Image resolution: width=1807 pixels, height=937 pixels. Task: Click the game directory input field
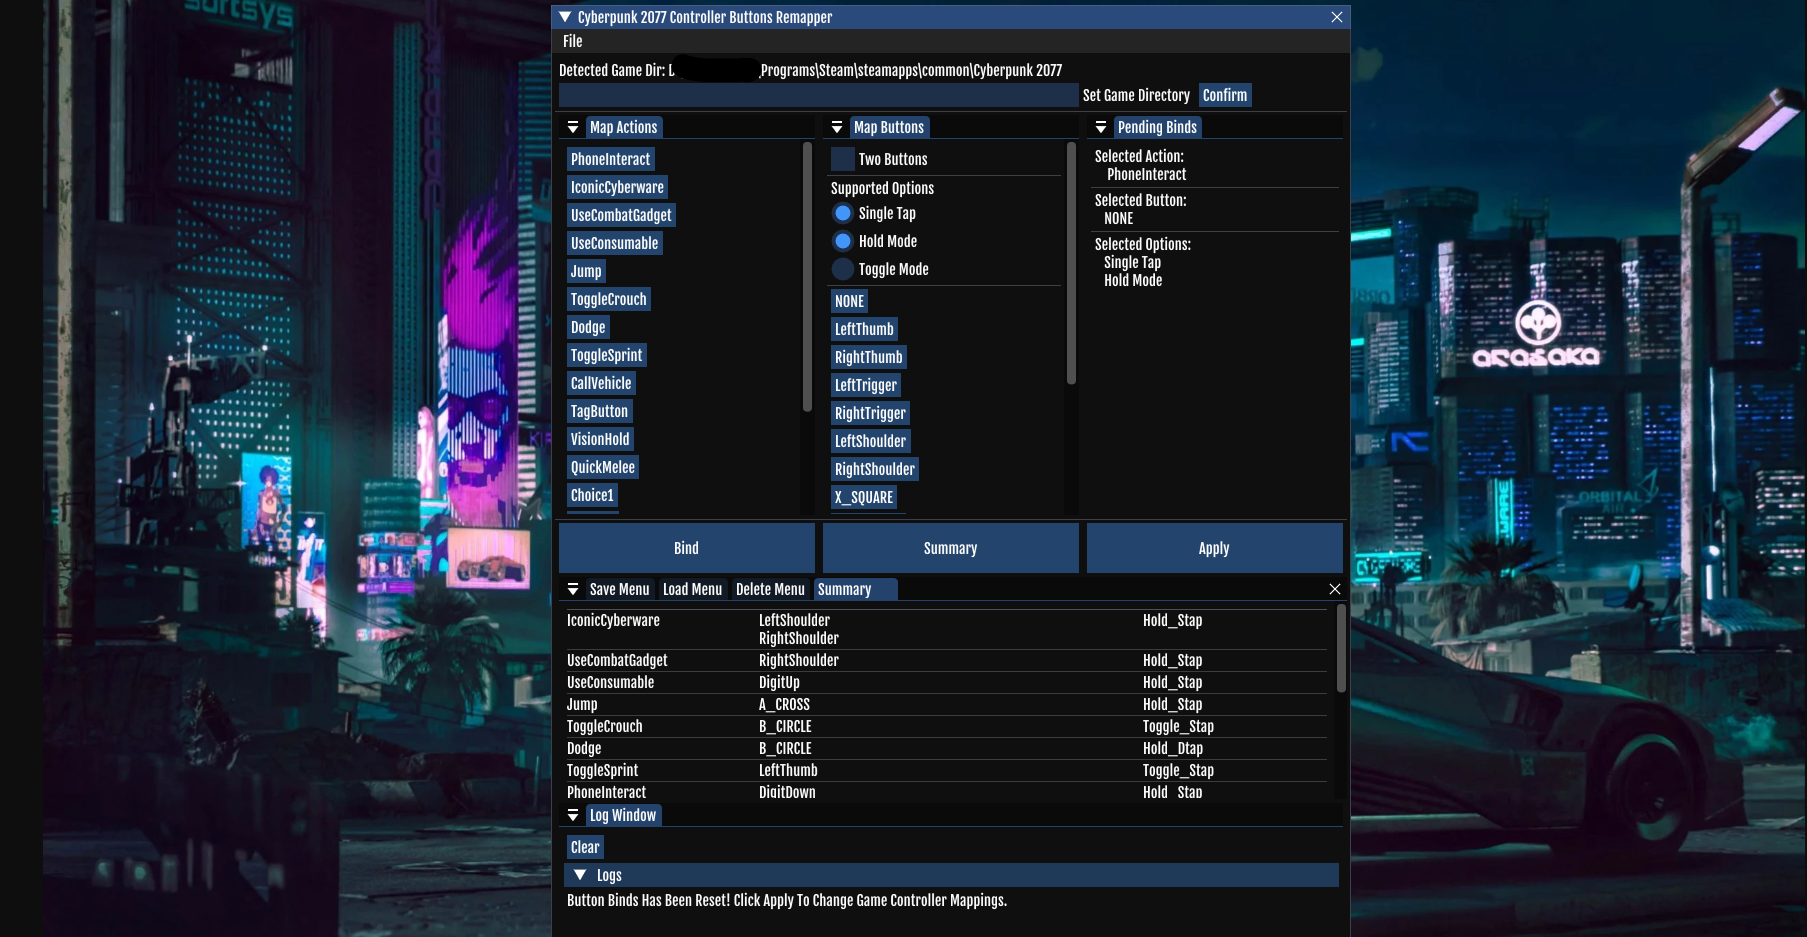pos(818,95)
